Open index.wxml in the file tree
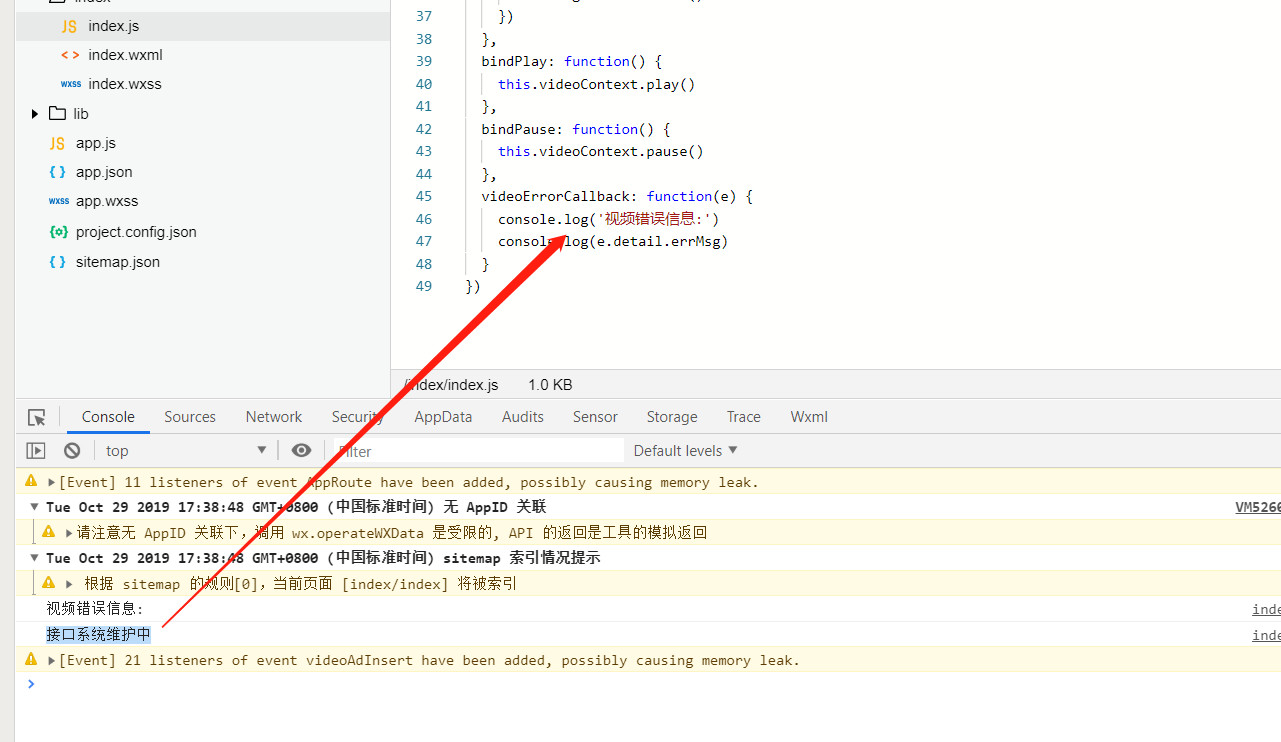The image size is (1281, 742). pos(124,55)
